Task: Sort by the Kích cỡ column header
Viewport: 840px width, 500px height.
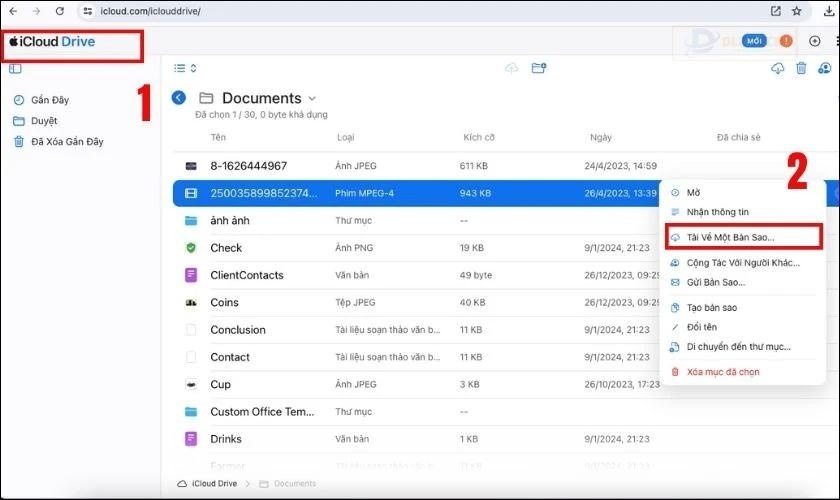Action: (479, 137)
